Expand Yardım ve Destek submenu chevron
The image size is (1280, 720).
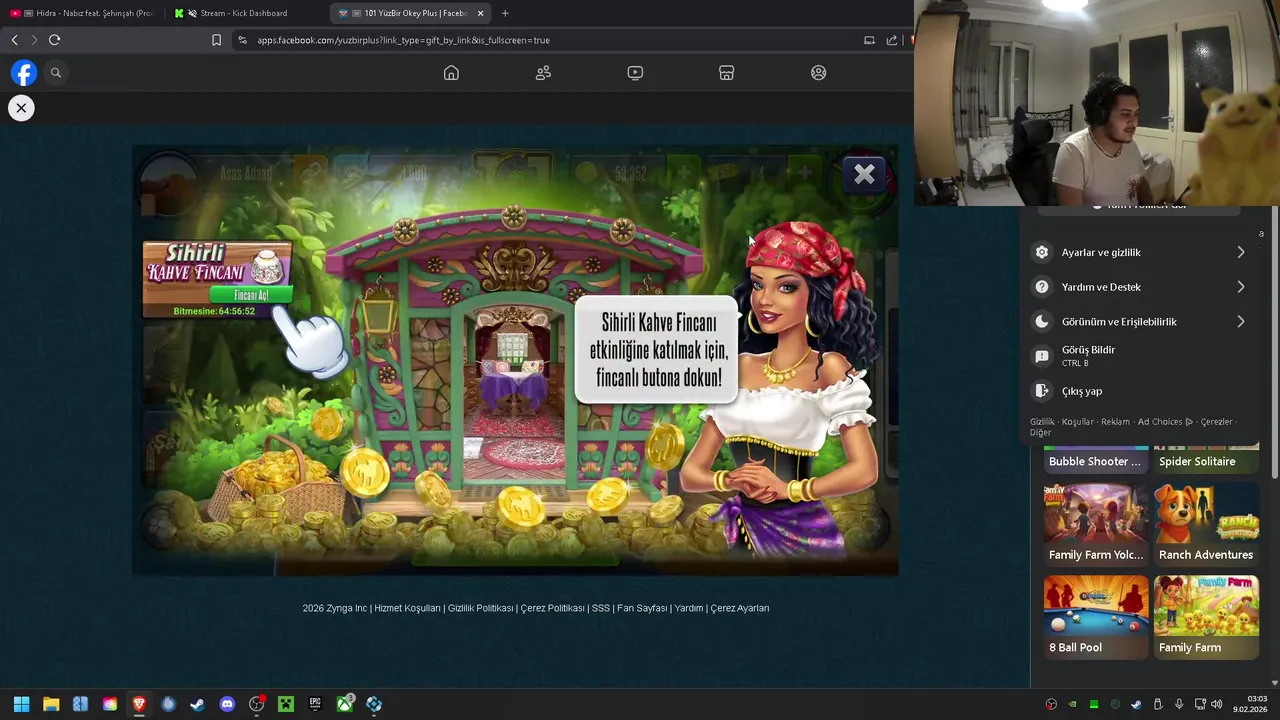point(1241,287)
